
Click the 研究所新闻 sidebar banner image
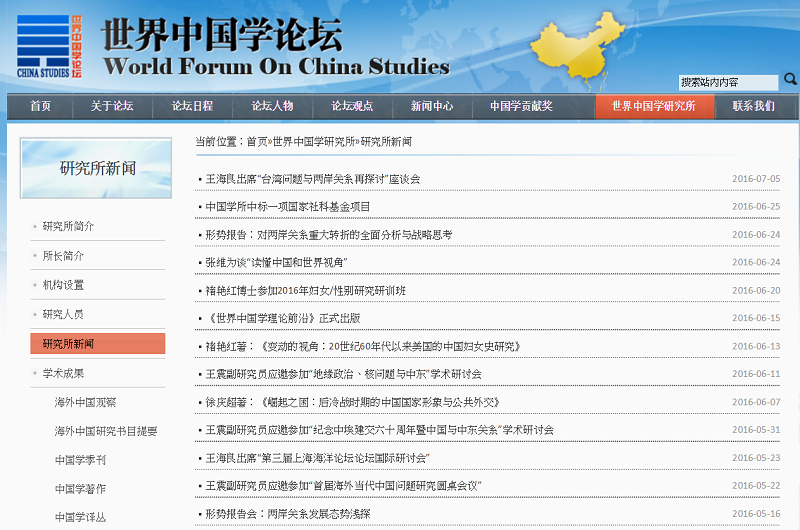click(96, 168)
